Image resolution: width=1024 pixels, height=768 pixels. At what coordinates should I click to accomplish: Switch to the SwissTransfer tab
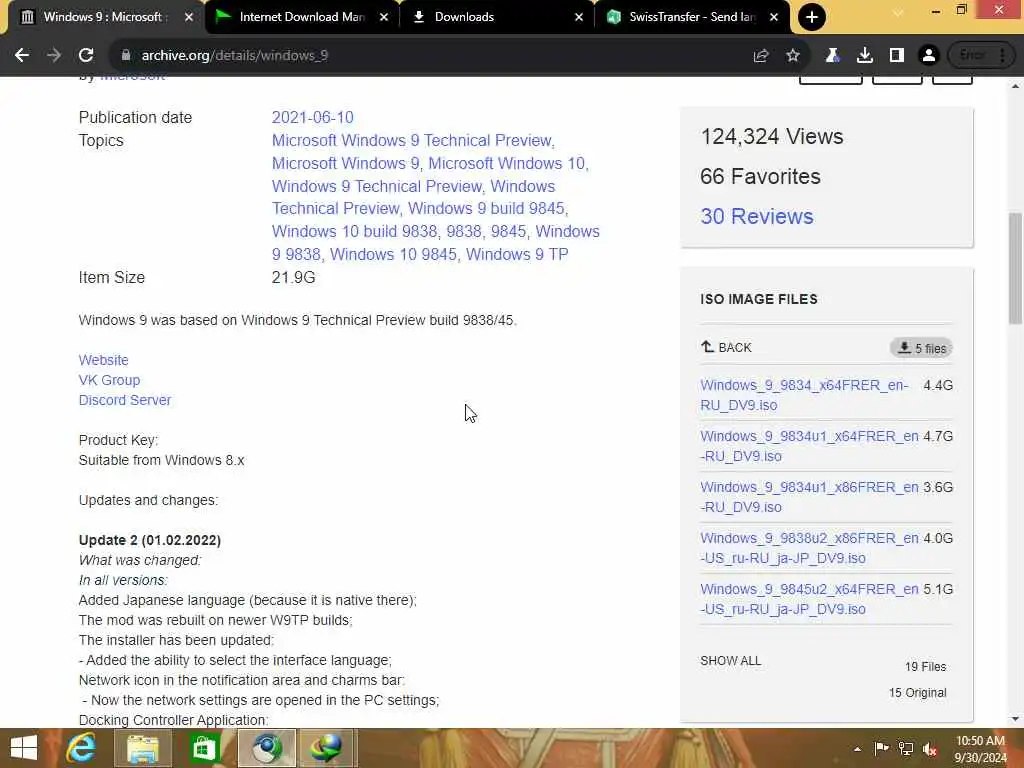coord(691,17)
